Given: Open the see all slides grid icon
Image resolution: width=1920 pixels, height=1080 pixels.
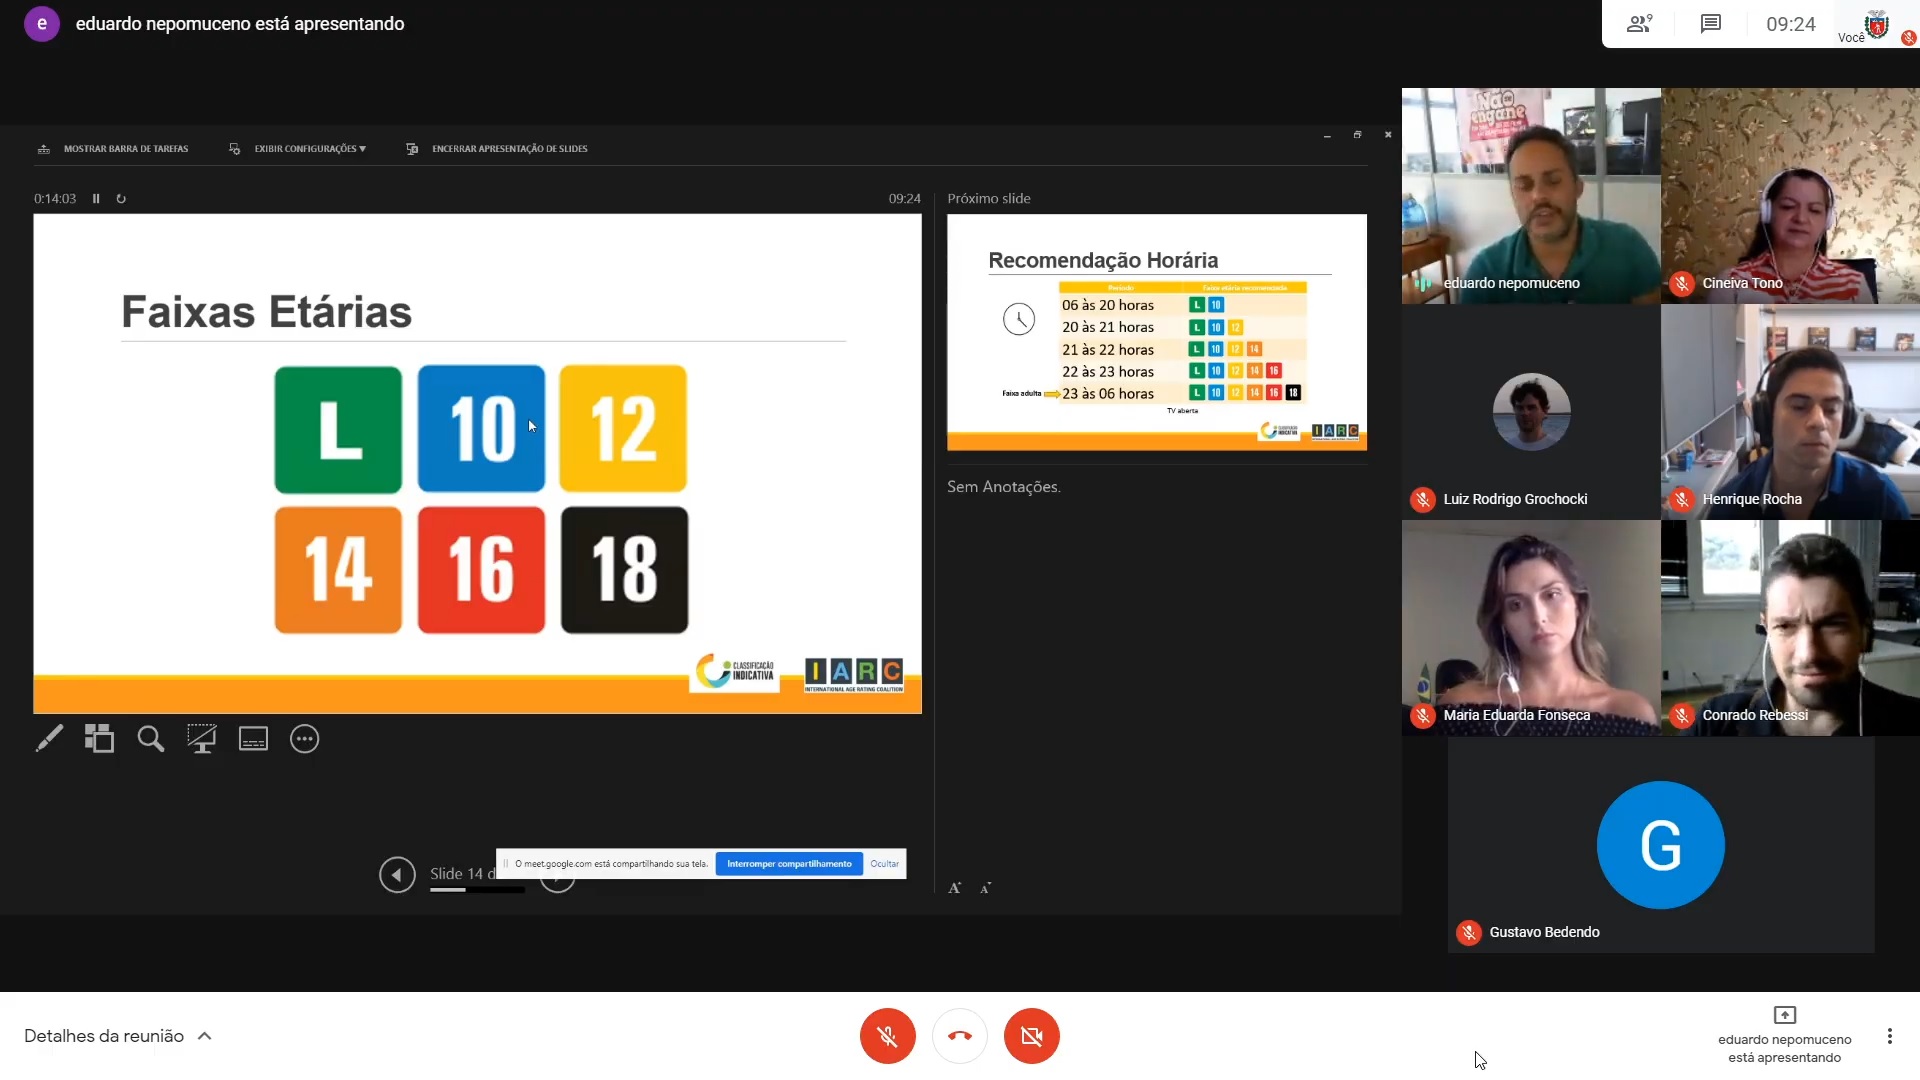Looking at the screenshot, I should tap(99, 739).
